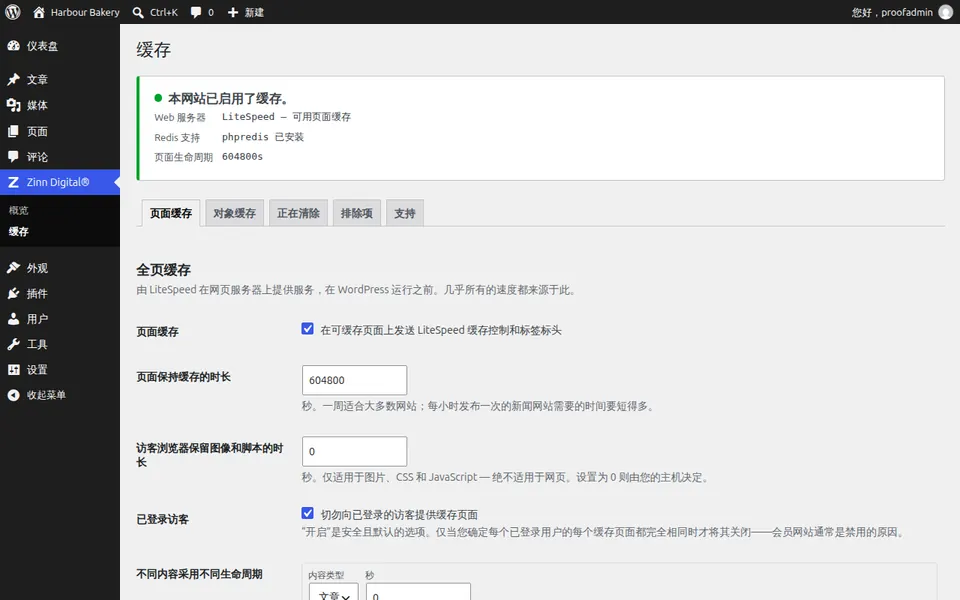
Task: Open the Ctrl+K search magnifier
Action: tap(138, 12)
